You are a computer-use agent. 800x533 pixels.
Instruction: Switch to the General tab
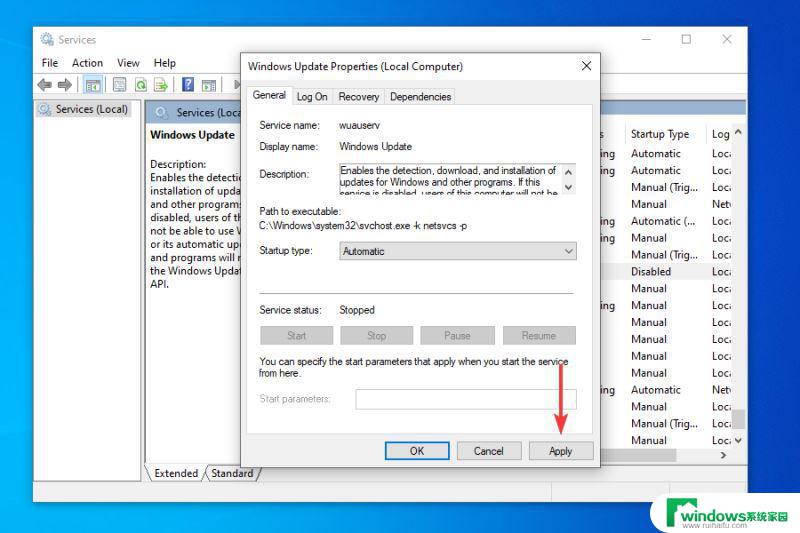[269, 95]
